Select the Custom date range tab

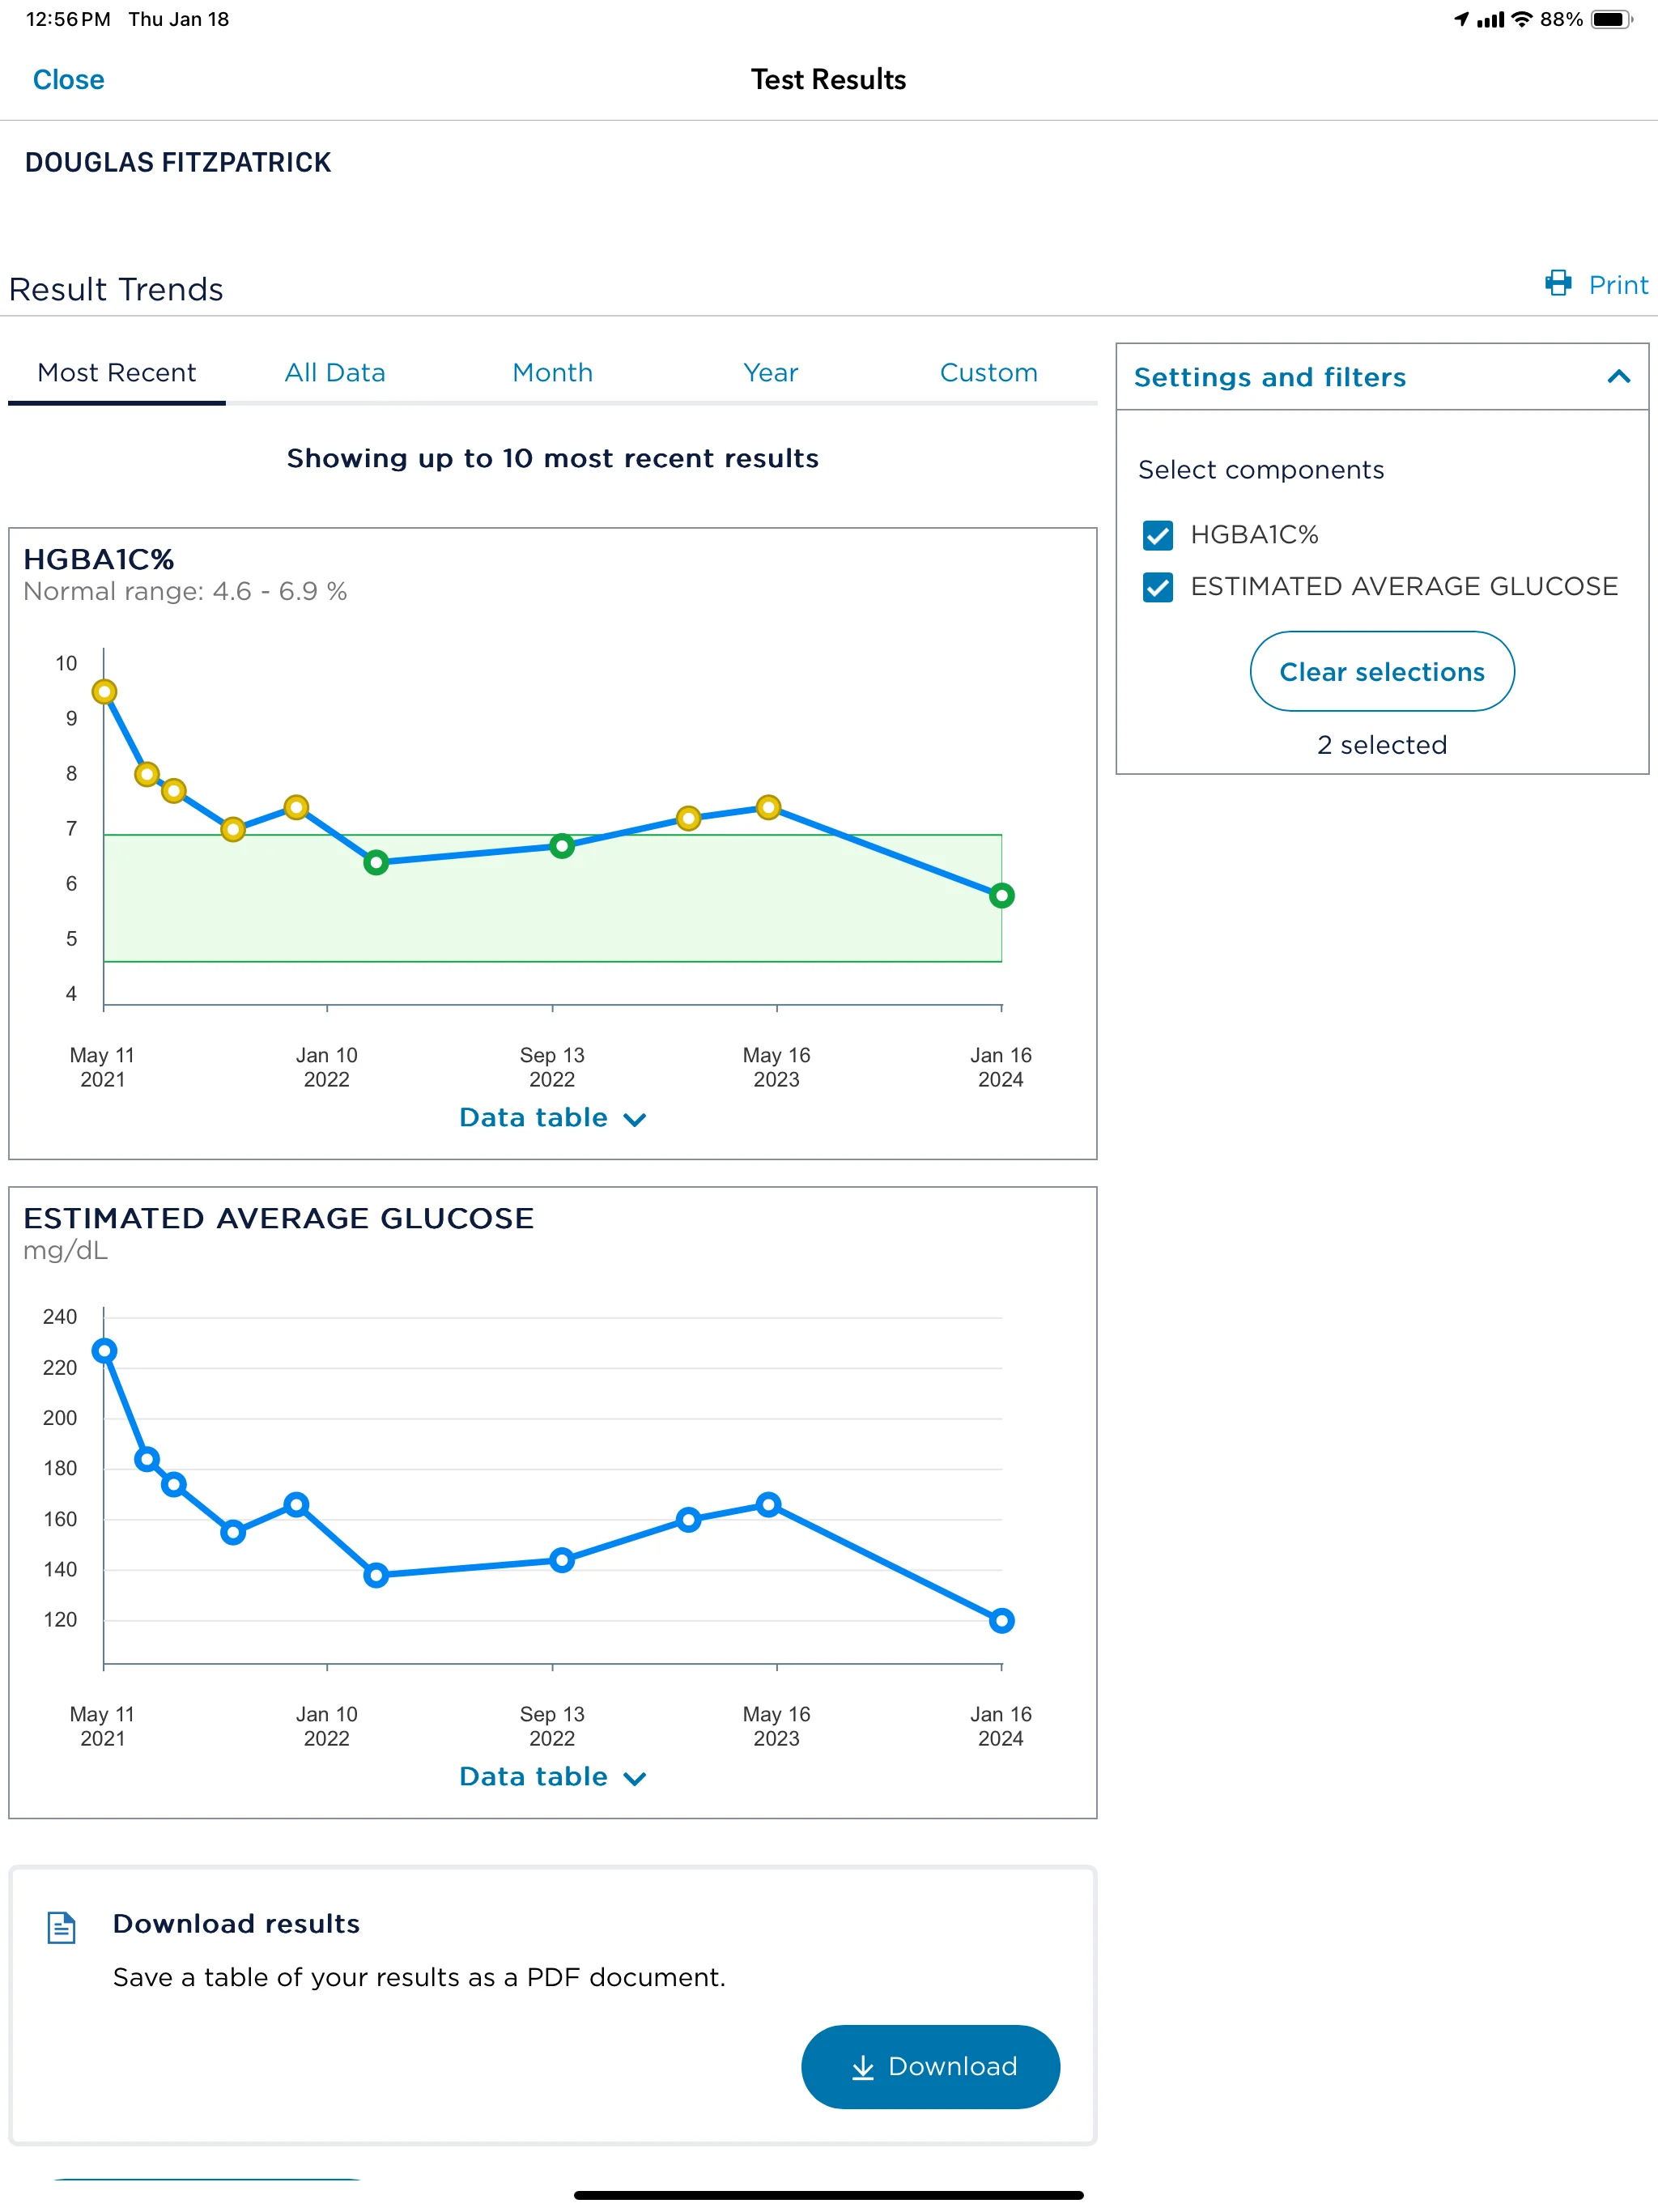click(988, 373)
